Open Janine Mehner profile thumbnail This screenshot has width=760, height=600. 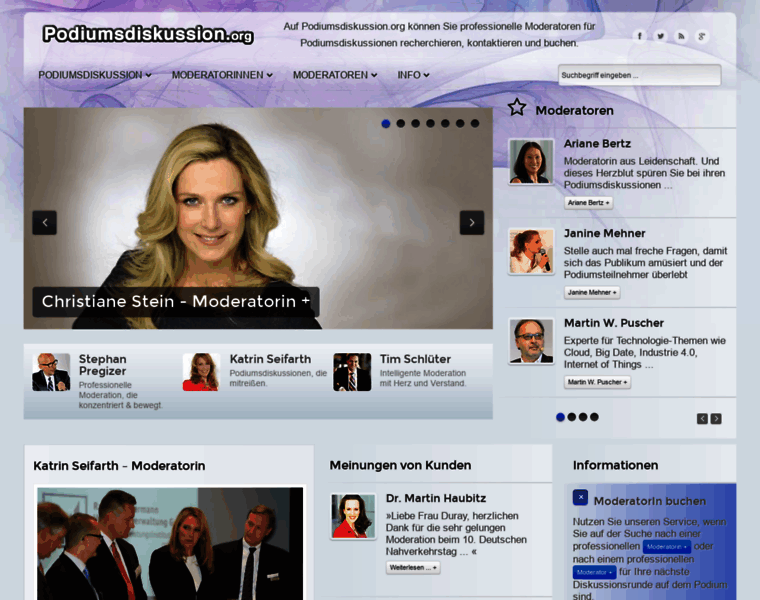[531, 252]
